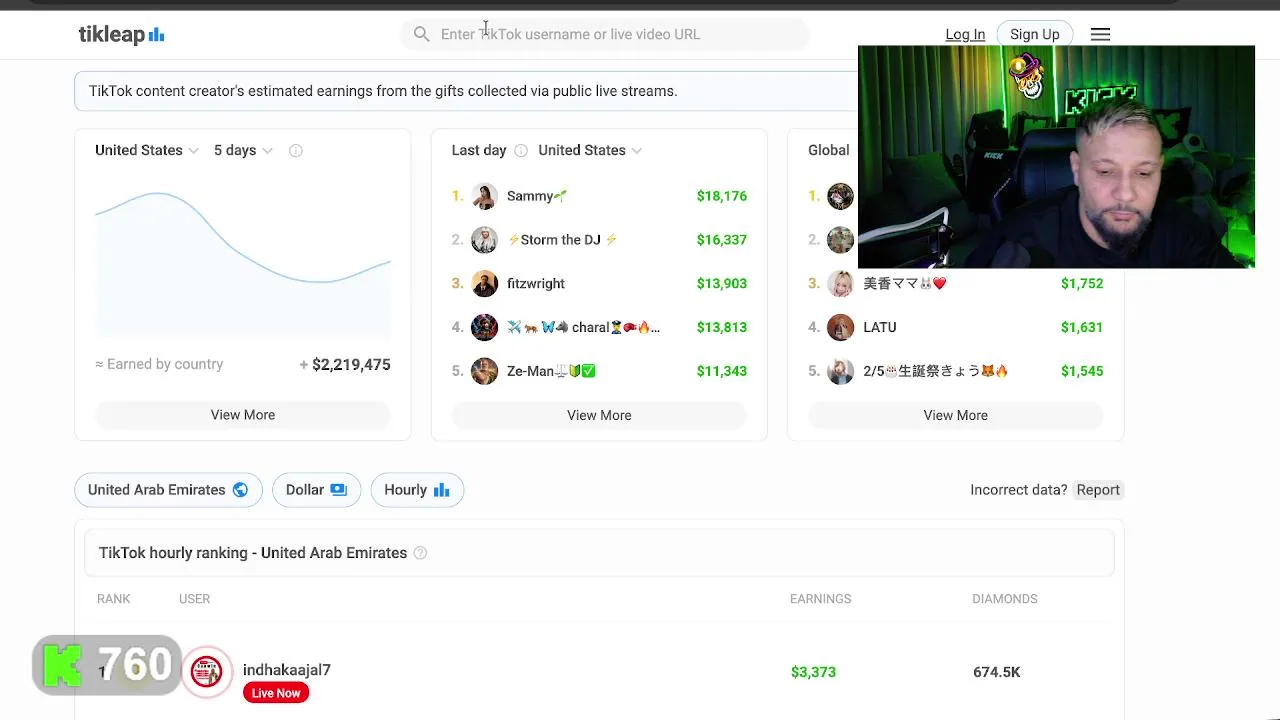This screenshot has height=720, width=1280.
Task: Open the Ze-Man user entry
Action: click(551, 371)
